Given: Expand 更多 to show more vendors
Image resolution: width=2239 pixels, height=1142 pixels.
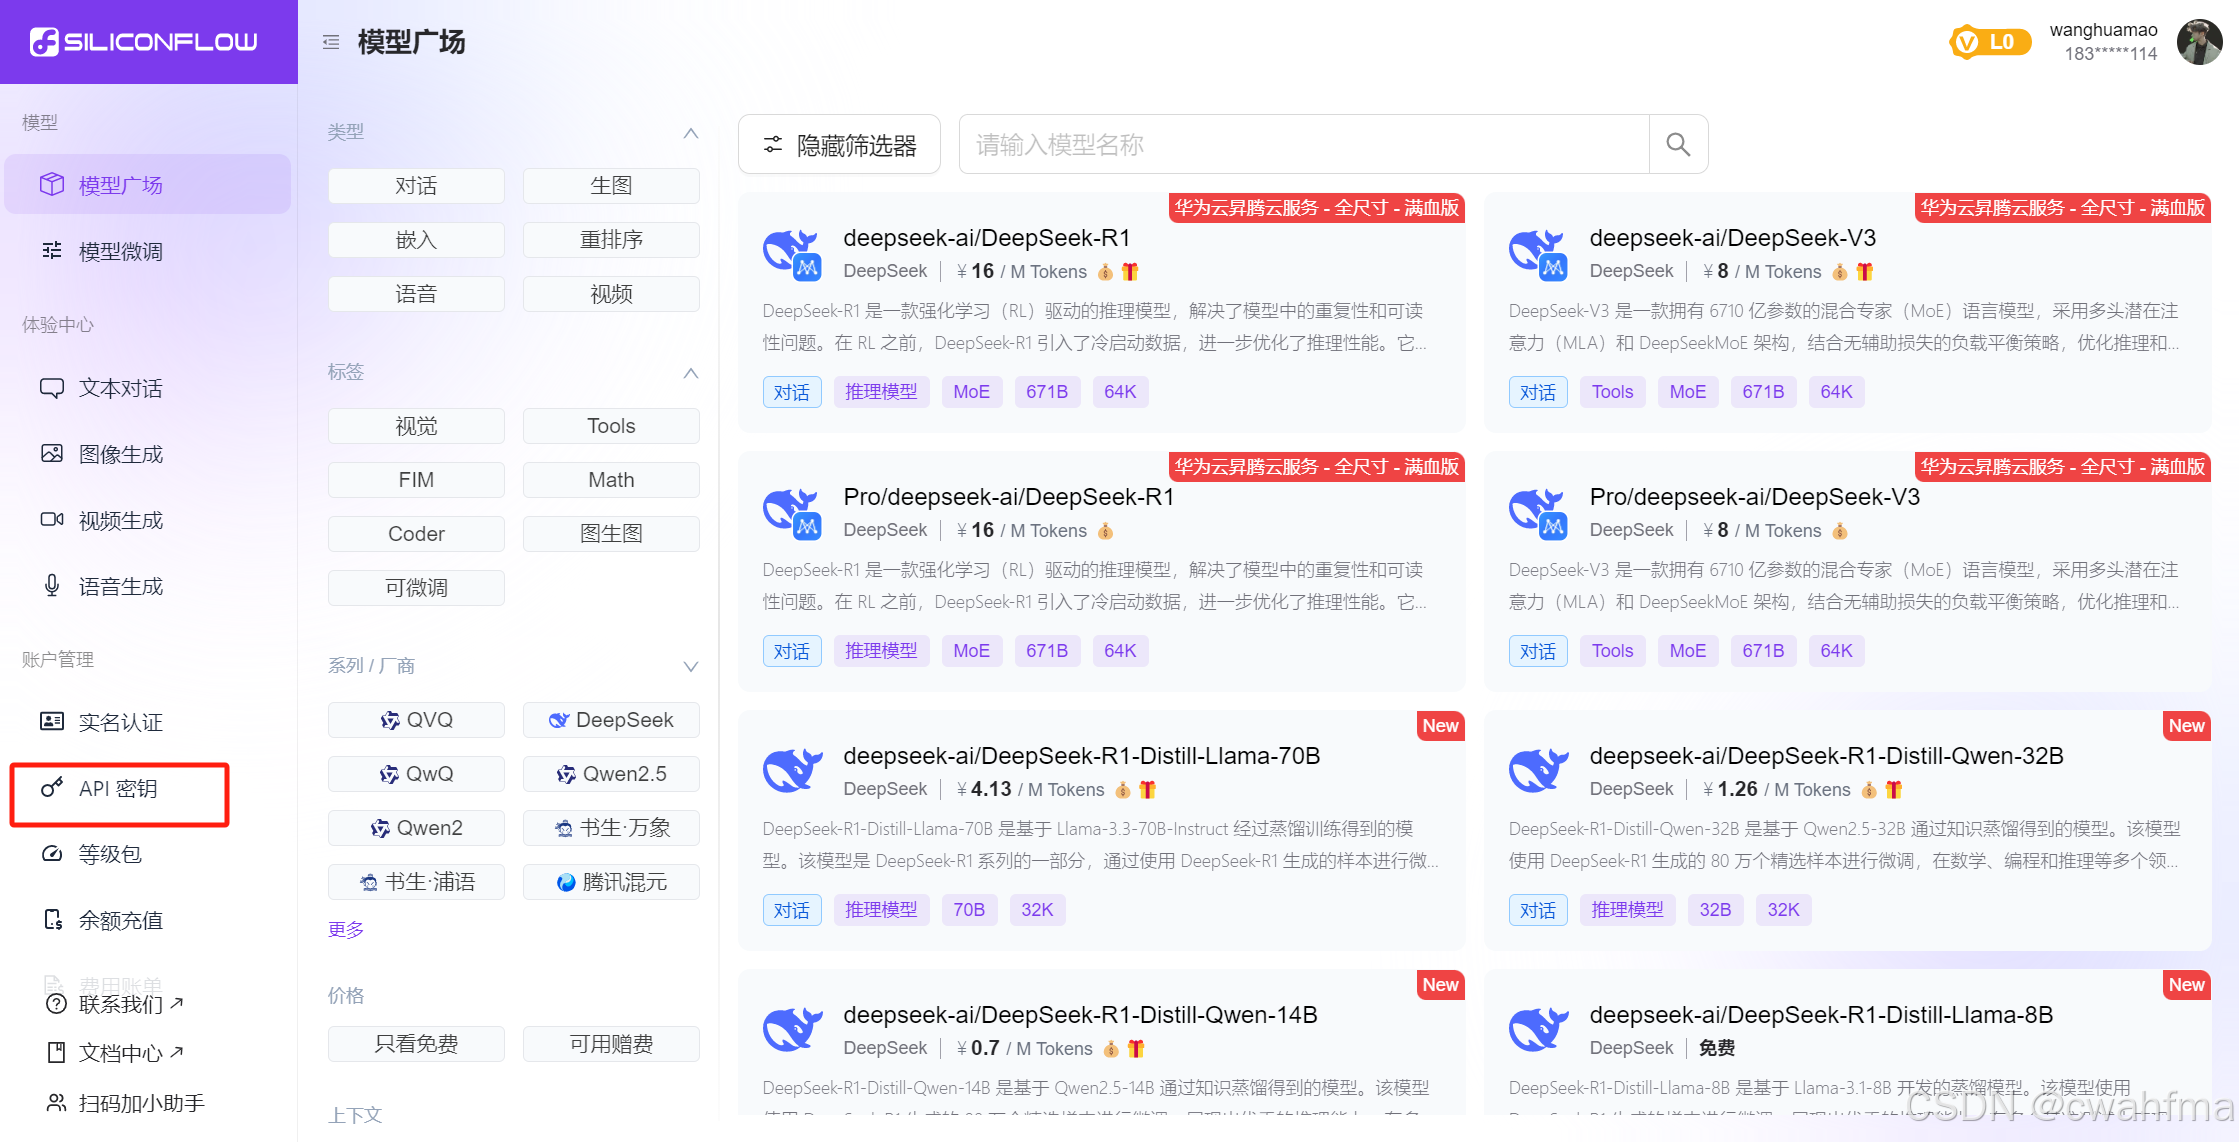Looking at the screenshot, I should pos(345,929).
